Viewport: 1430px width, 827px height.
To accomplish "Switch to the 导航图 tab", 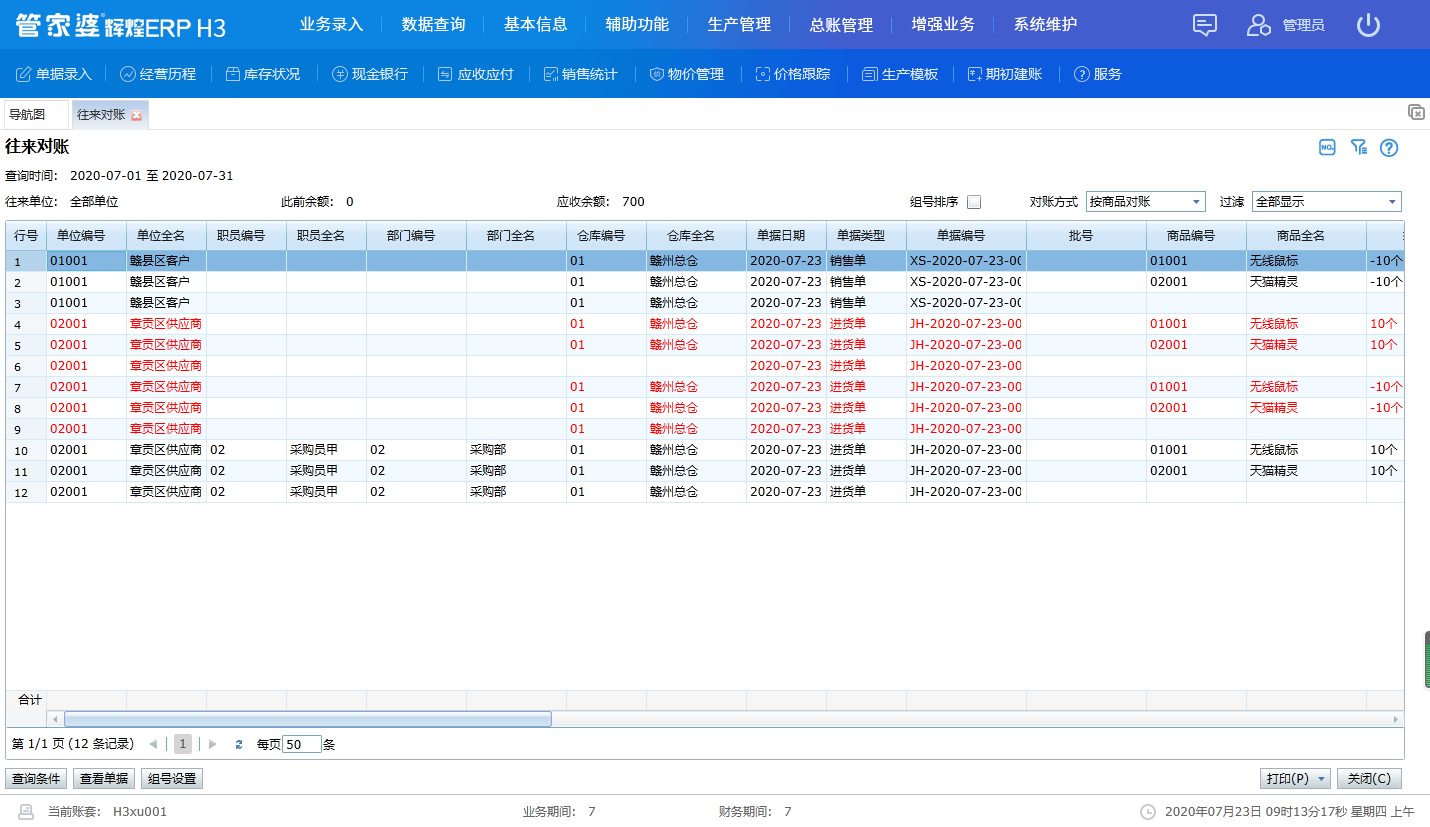I will tap(36, 115).
